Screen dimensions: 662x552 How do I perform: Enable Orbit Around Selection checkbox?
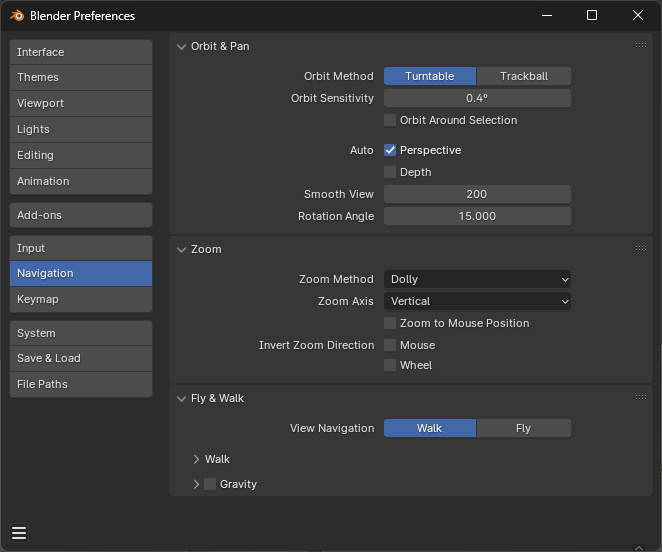tap(390, 120)
